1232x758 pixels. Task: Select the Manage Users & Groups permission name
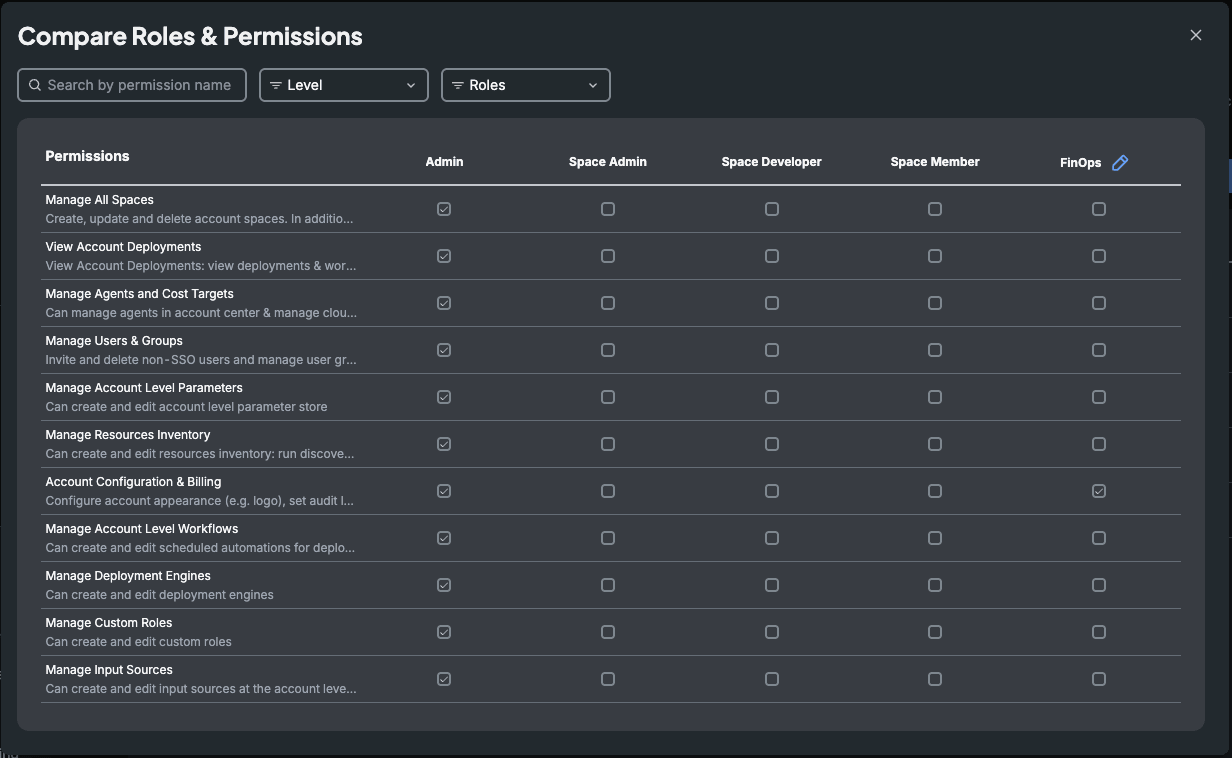point(114,341)
